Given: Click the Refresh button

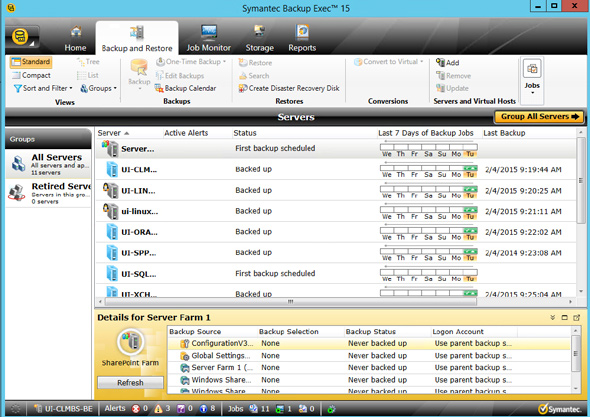Looking at the screenshot, I should [130, 382].
